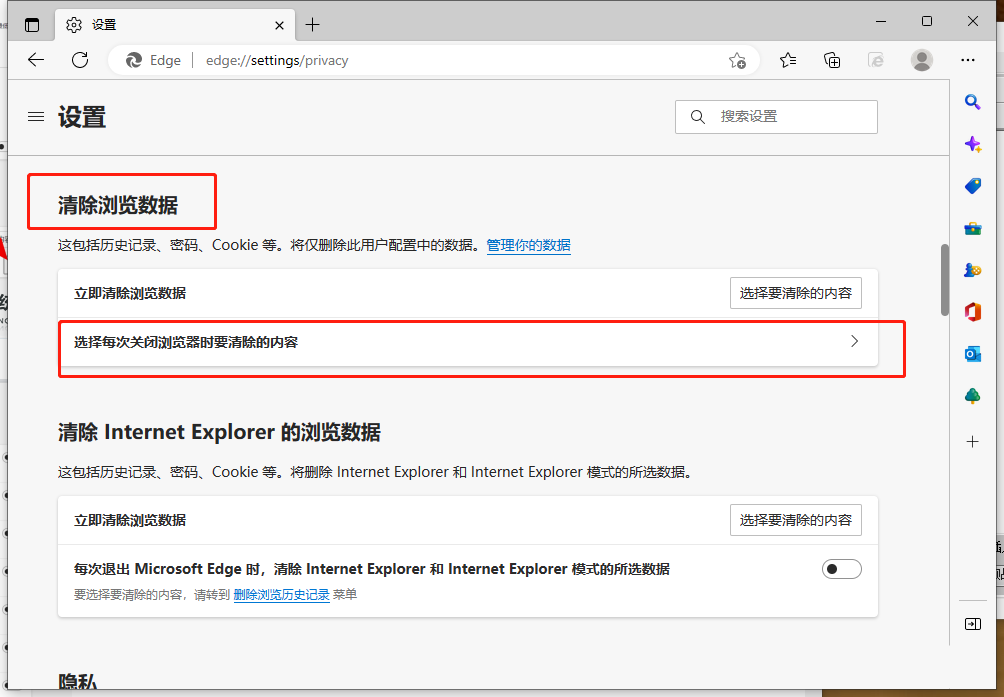The width and height of the screenshot is (1004, 697).
Task: Open the Favorites list icon
Action: click(x=788, y=60)
